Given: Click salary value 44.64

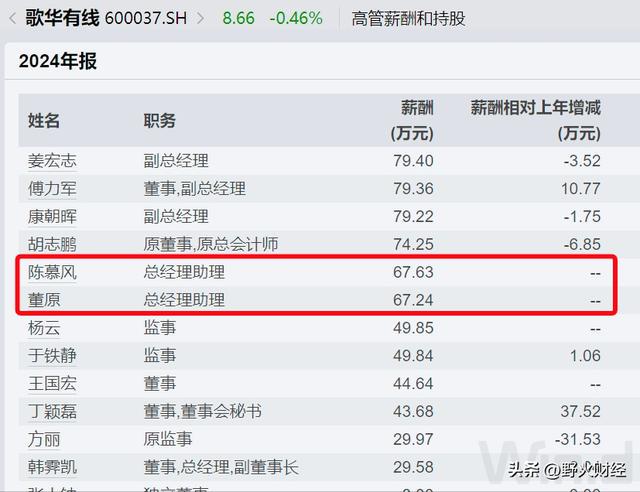Looking at the screenshot, I should [x=413, y=384].
